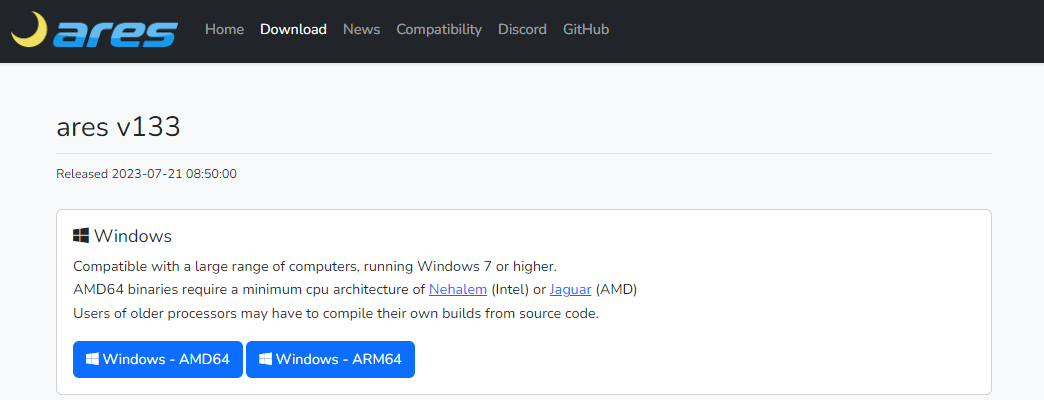1044x400 pixels.
Task: Download the Windows - ARM64 build
Action: (x=330, y=359)
